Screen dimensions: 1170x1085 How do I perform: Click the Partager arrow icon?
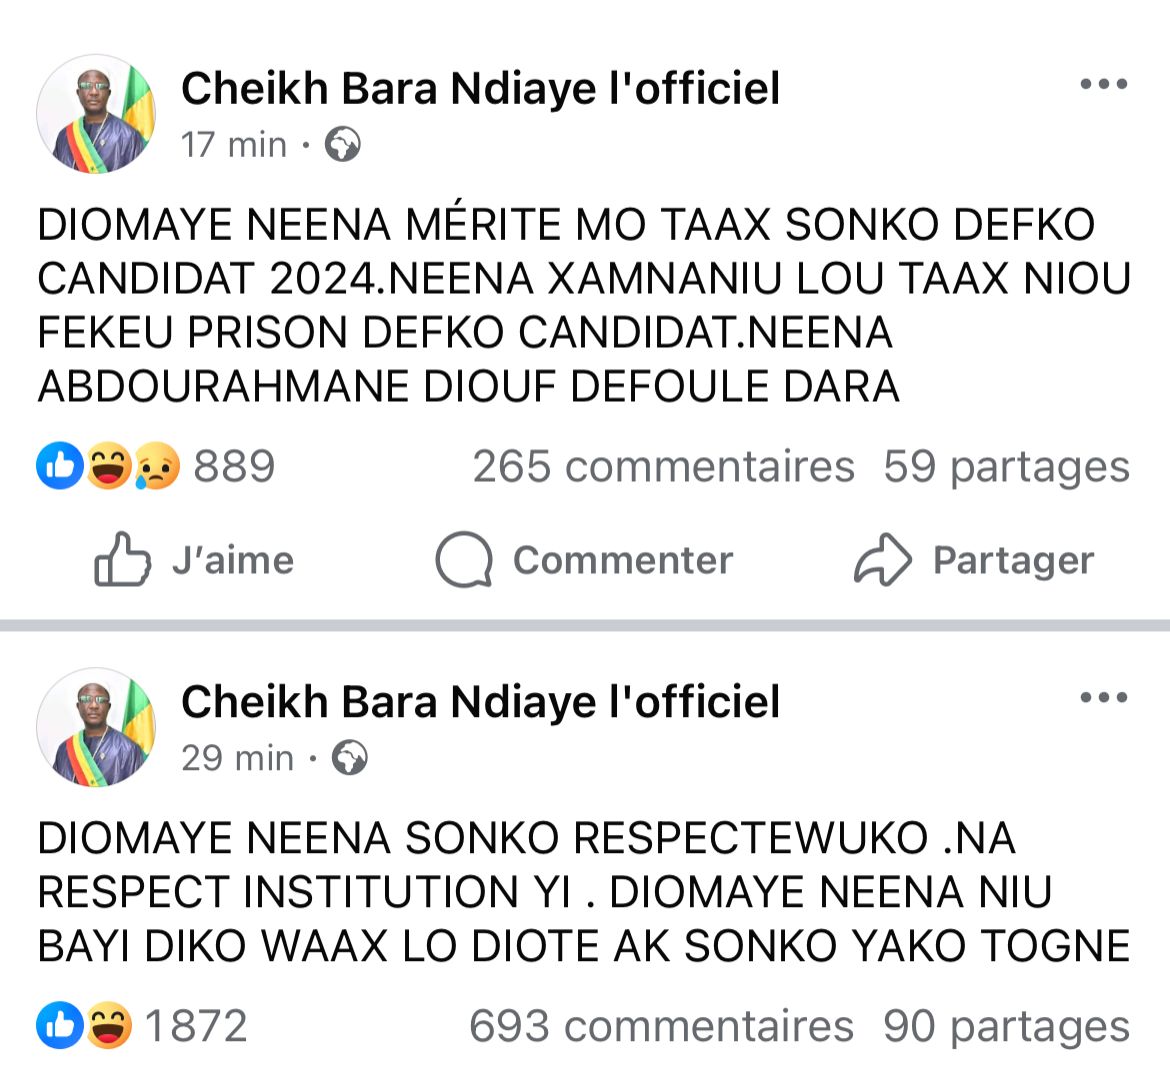(x=882, y=560)
